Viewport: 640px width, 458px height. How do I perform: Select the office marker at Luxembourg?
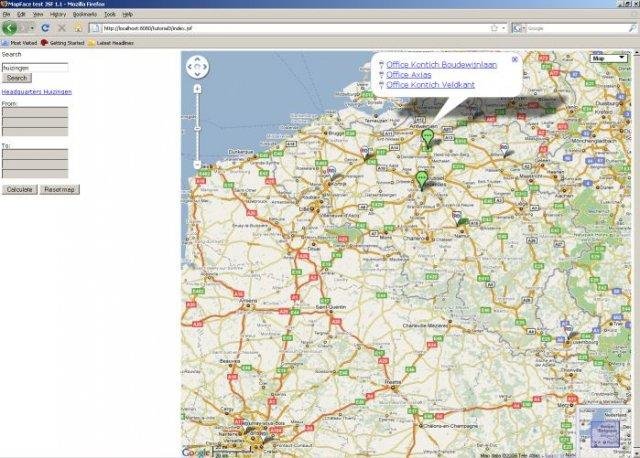[x=567, y=330]
